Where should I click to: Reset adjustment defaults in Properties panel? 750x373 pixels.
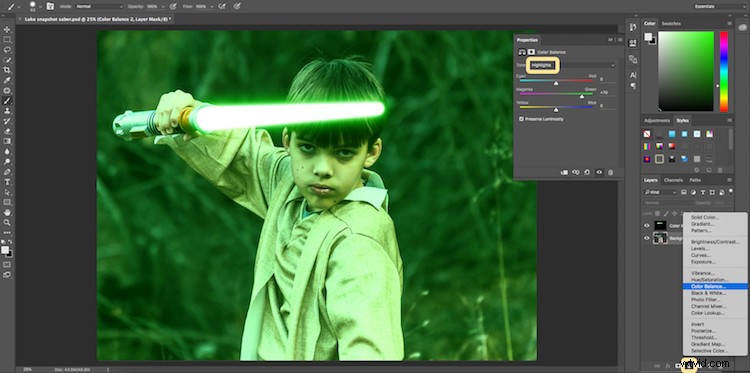(587, 172)
